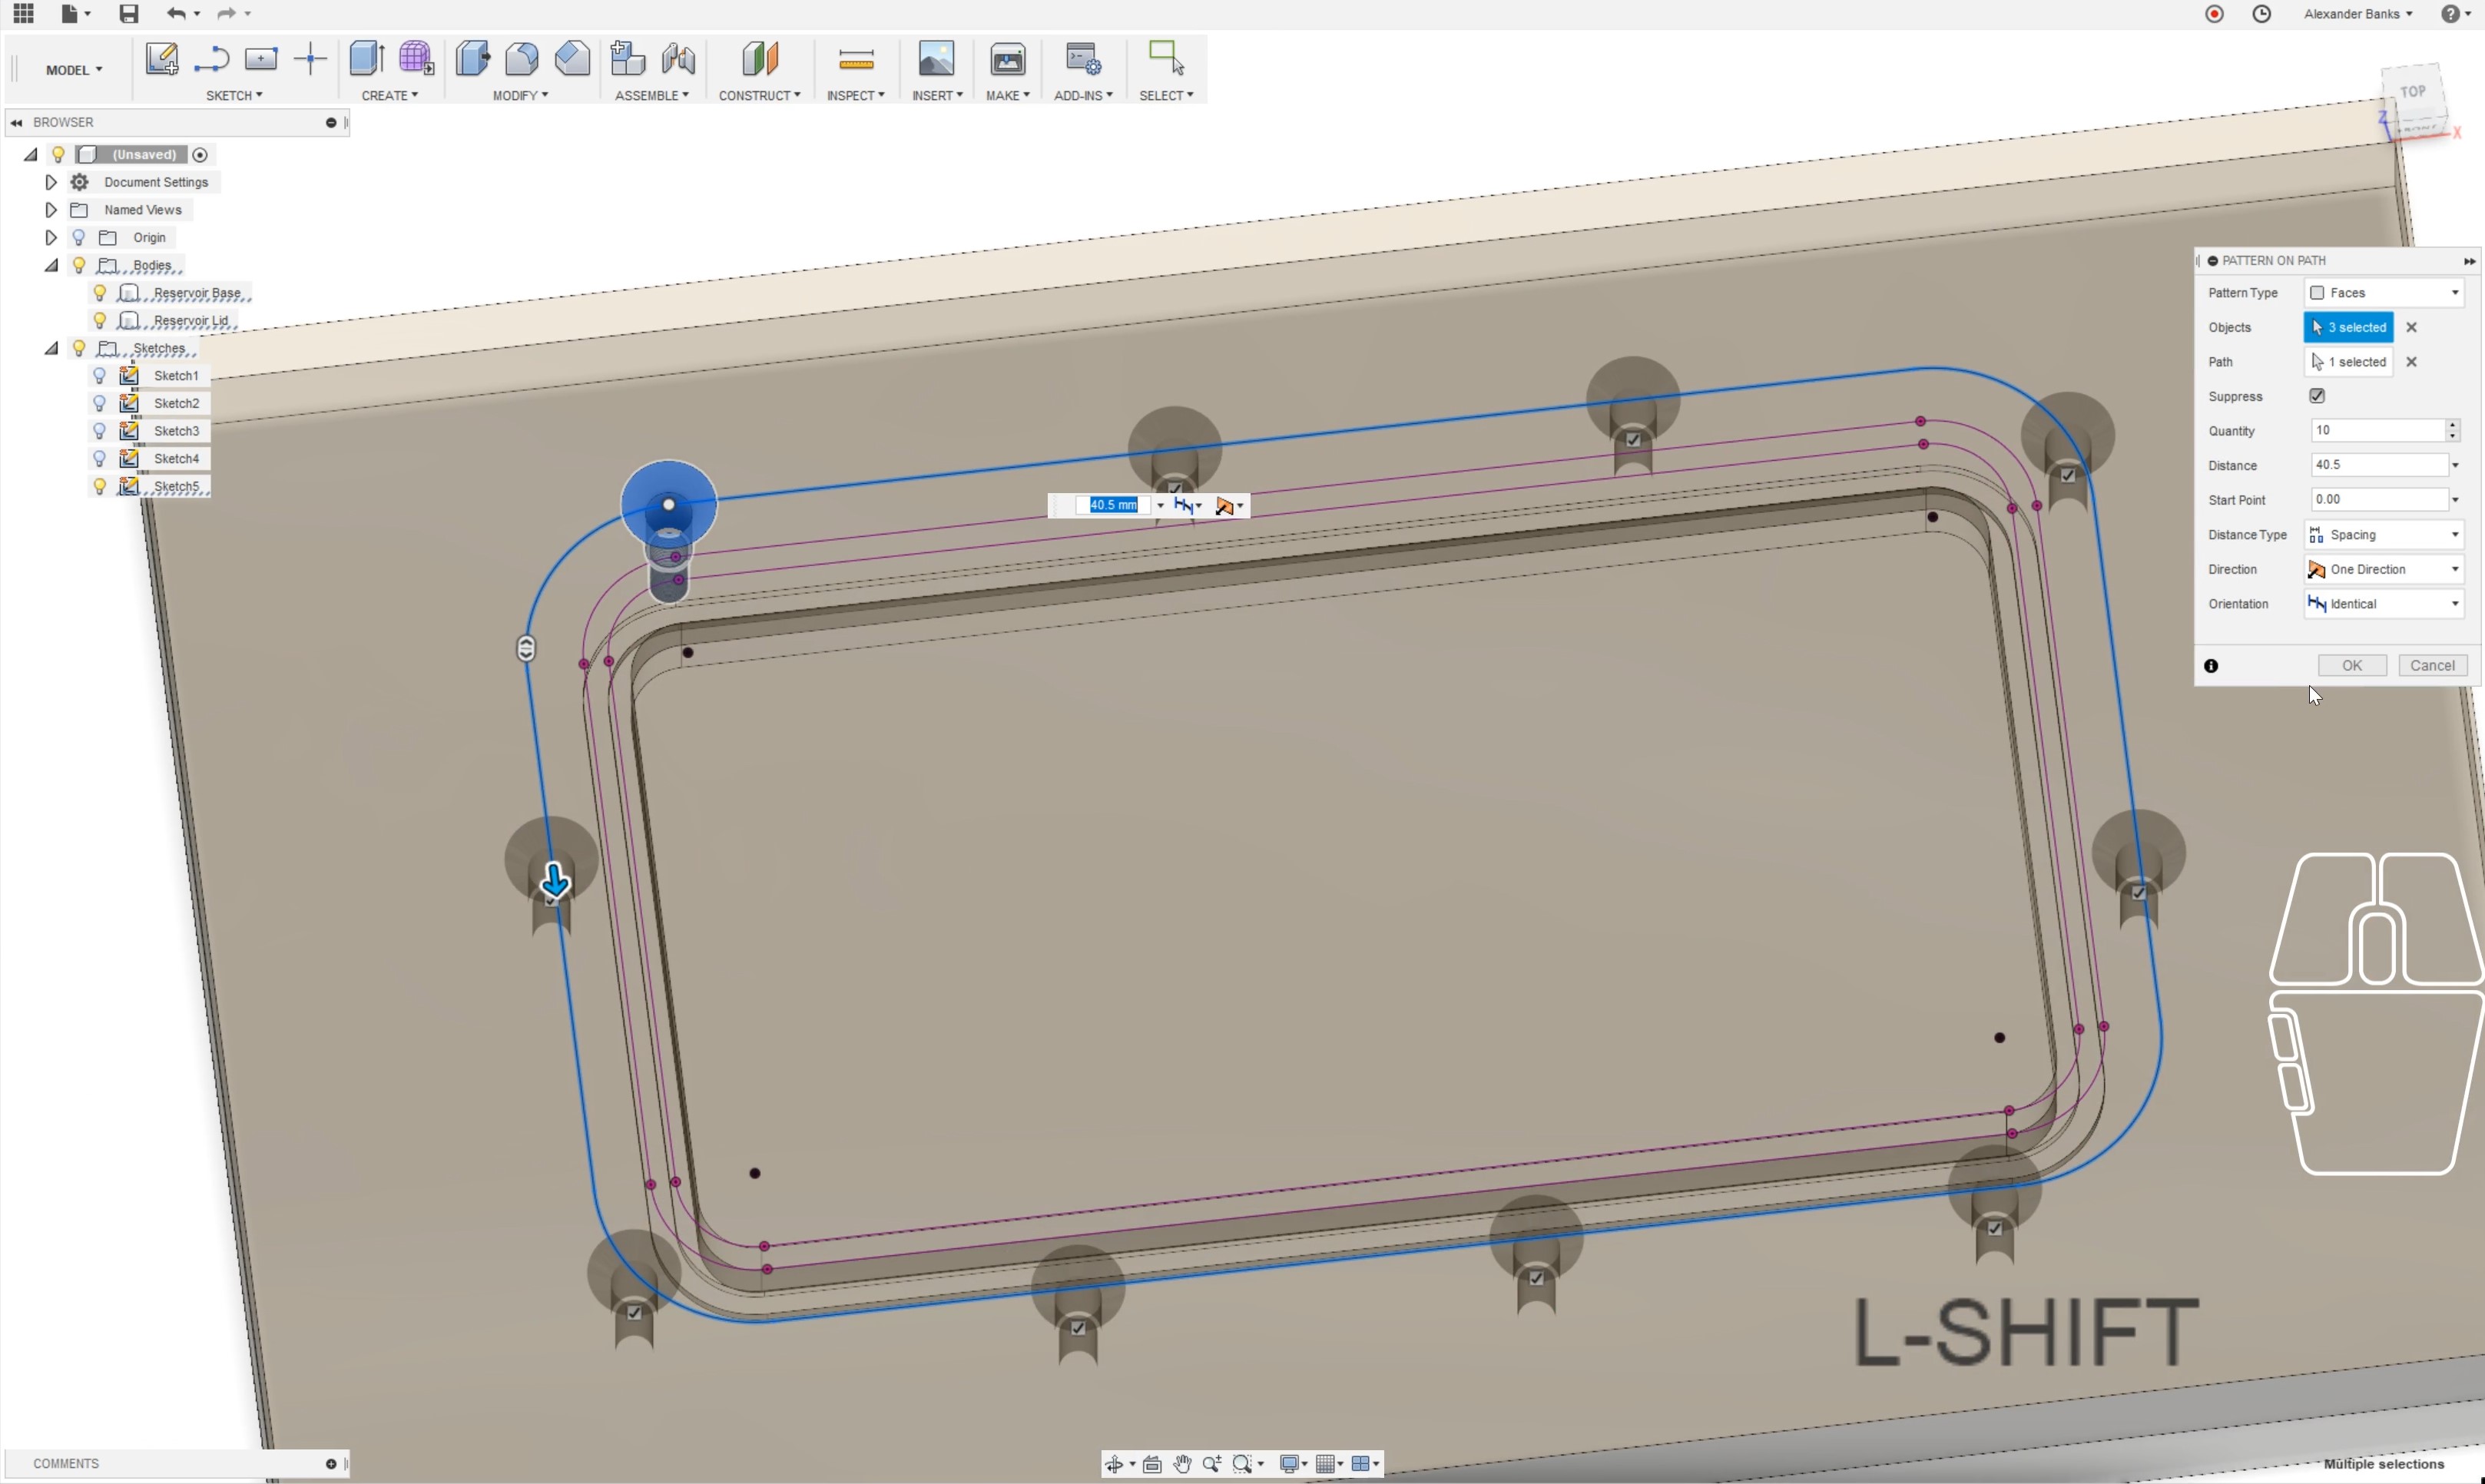
Task: Open the Orientation Identical dropdown
Action: coord(2383,604)
